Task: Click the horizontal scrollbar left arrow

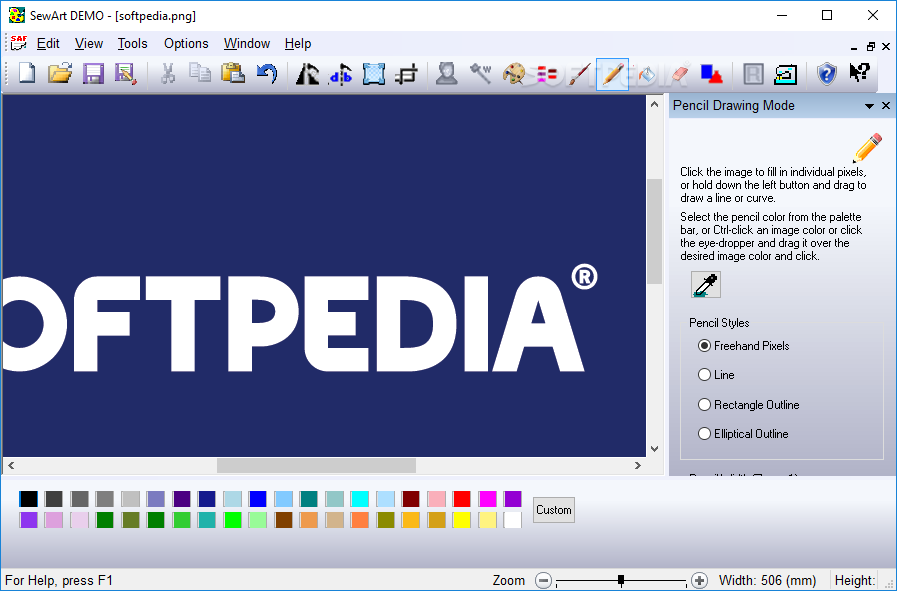Action: pyautogui.click(x=11, y=466)
